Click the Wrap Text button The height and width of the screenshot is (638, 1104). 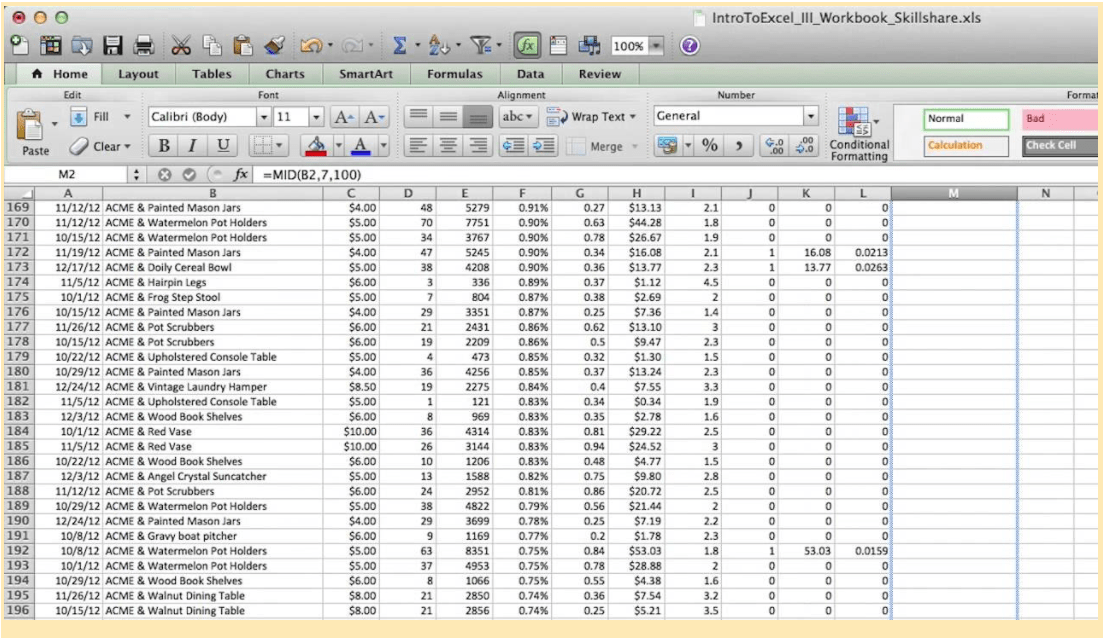click(x=592, y=117)
